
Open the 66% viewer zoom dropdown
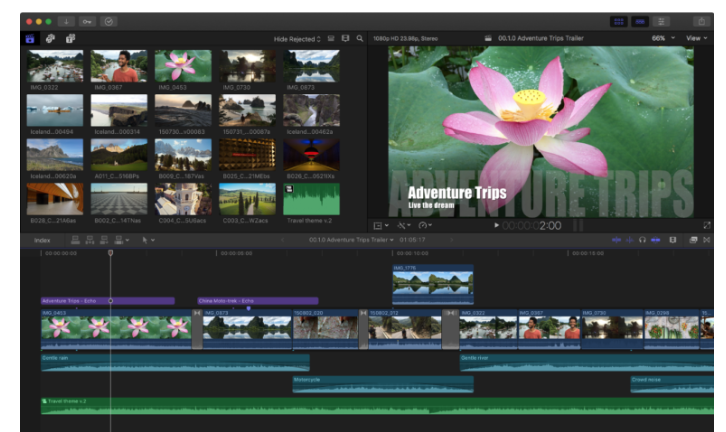tap(662, 38)
